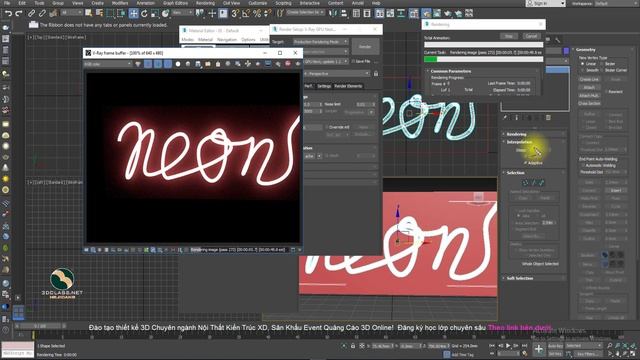Image resolution: width=640 pixels, height=360 pixels.
Task: Select the Link tool
Action: pos(31,13)
